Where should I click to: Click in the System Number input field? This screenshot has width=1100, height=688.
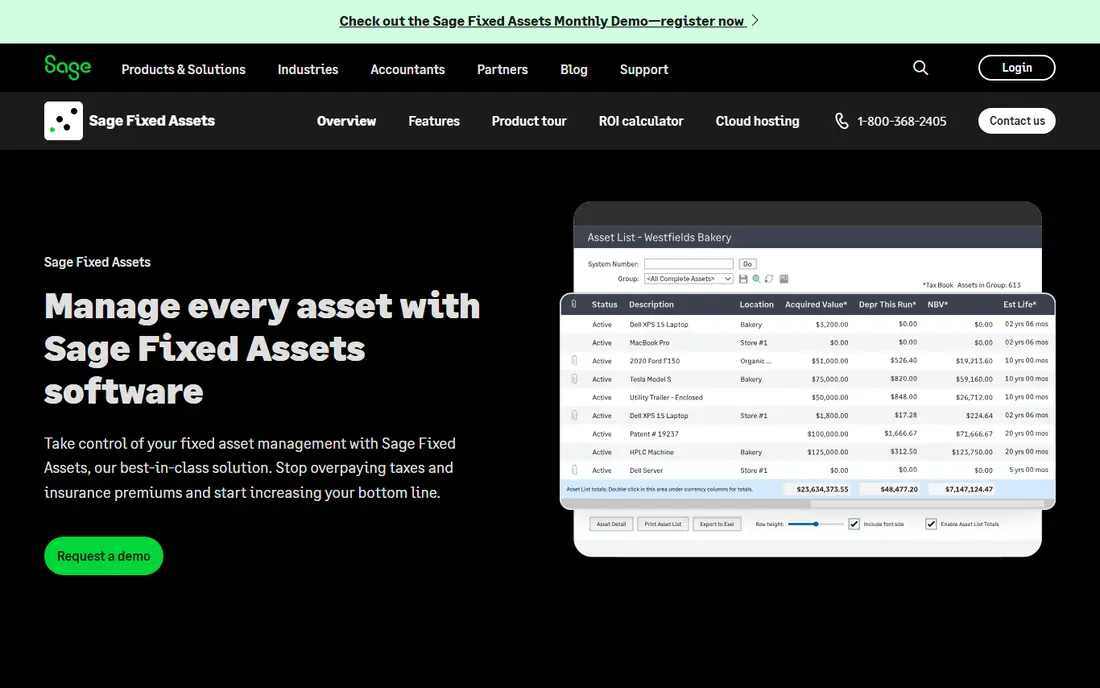point(689,264)
